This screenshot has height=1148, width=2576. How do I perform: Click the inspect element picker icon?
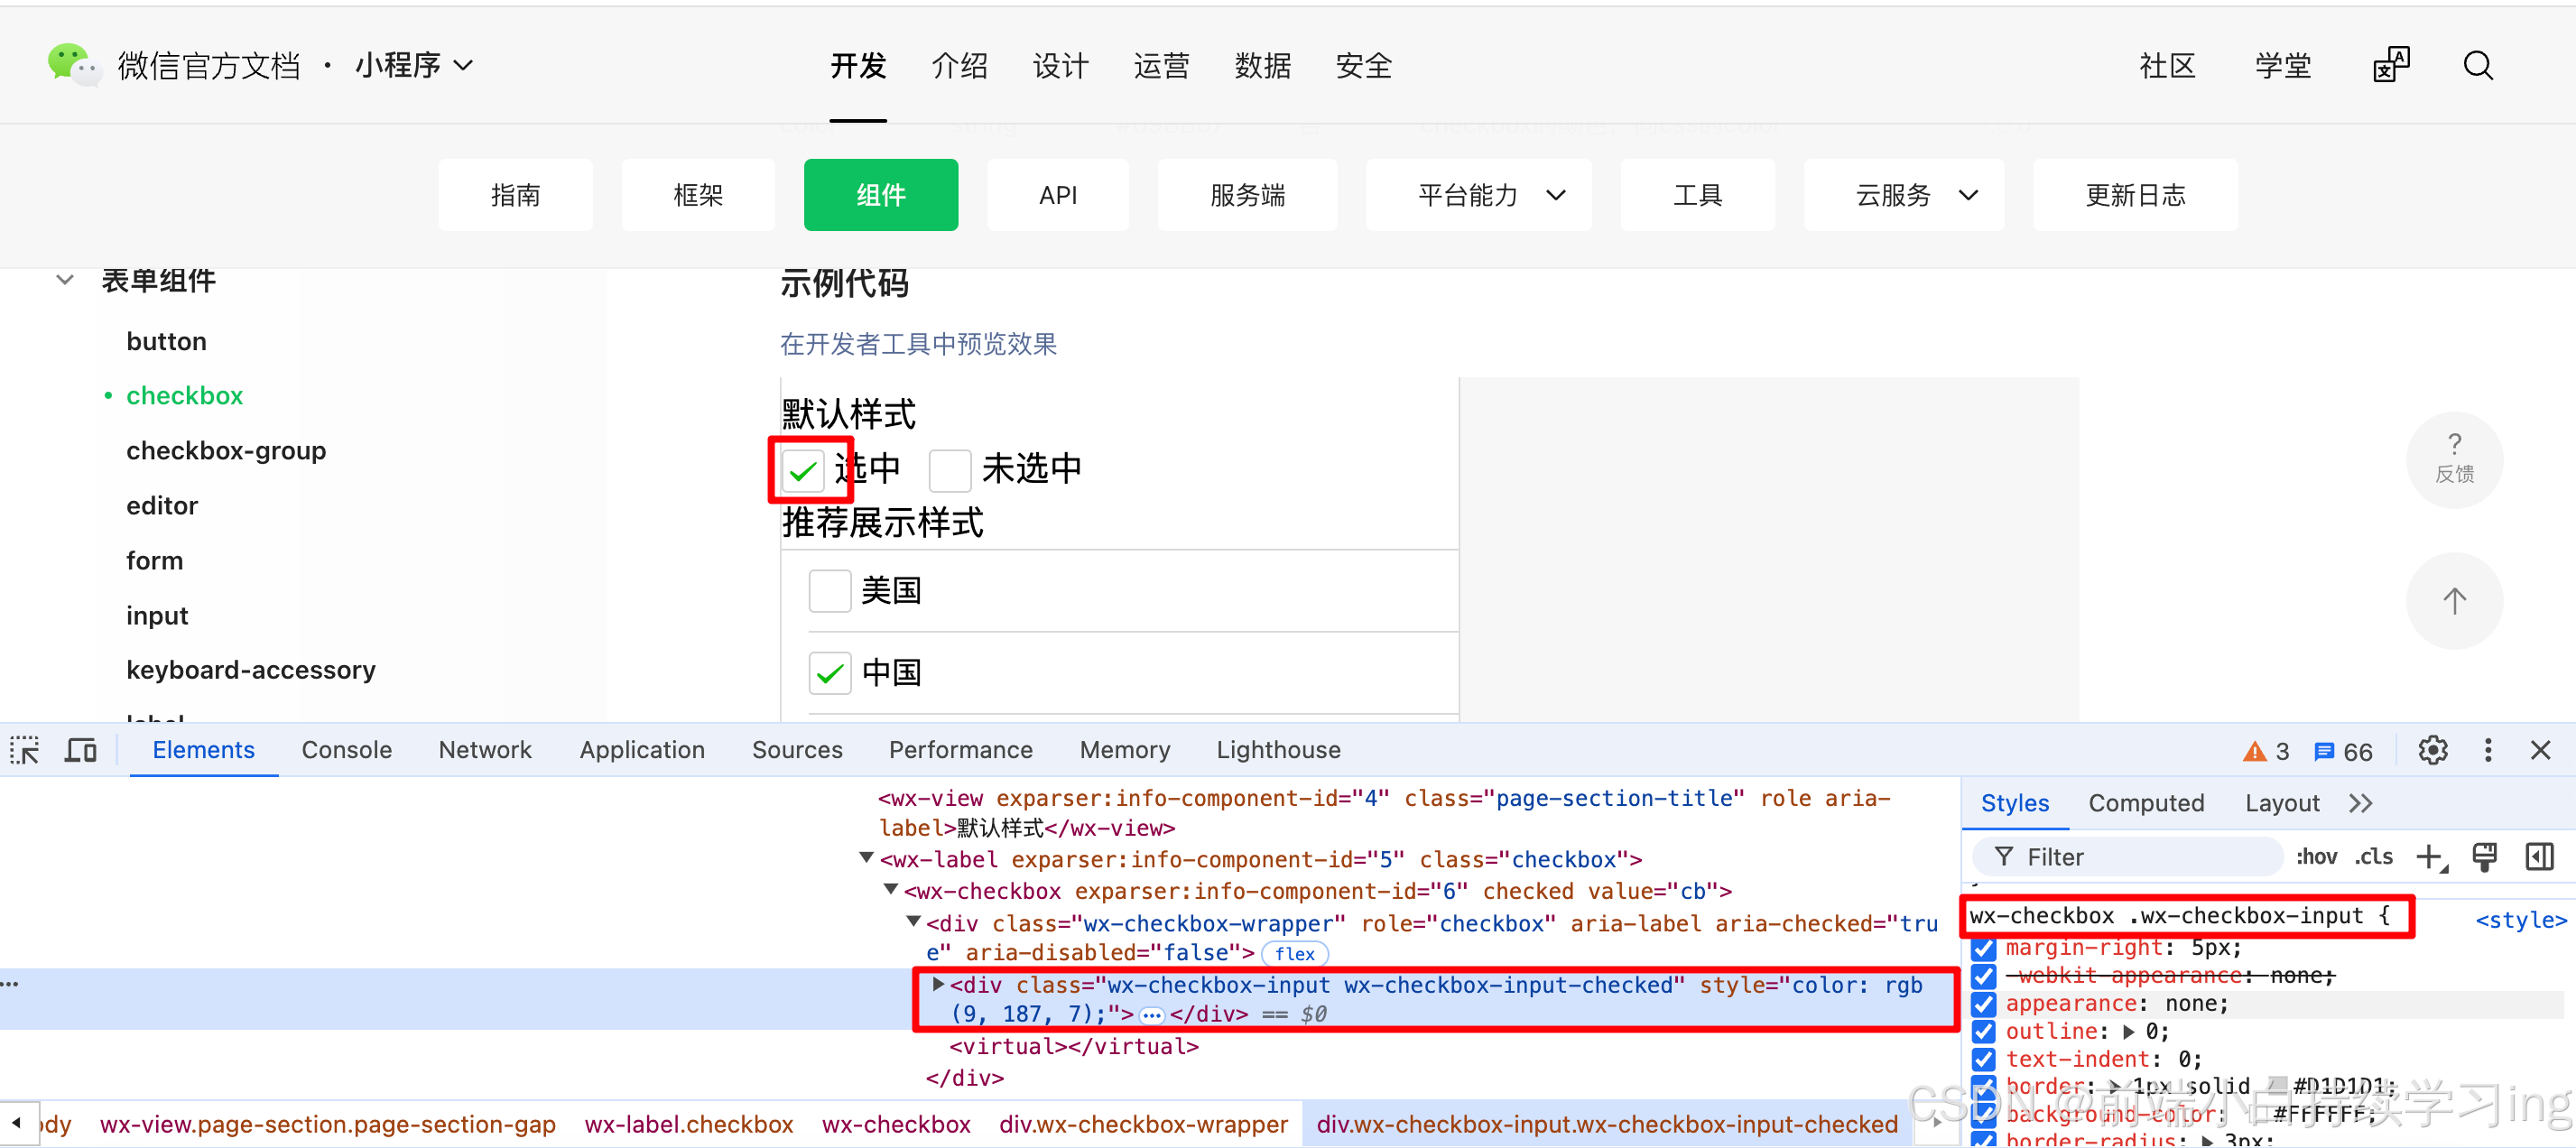click(x=24, y=750)
